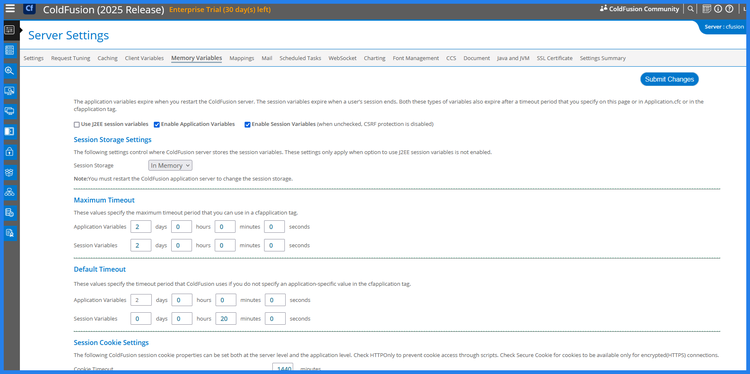Edit Maximum Timeout Session Variables seconds field
This screenshot has width=750, height=374.
[x=274, y=245]
